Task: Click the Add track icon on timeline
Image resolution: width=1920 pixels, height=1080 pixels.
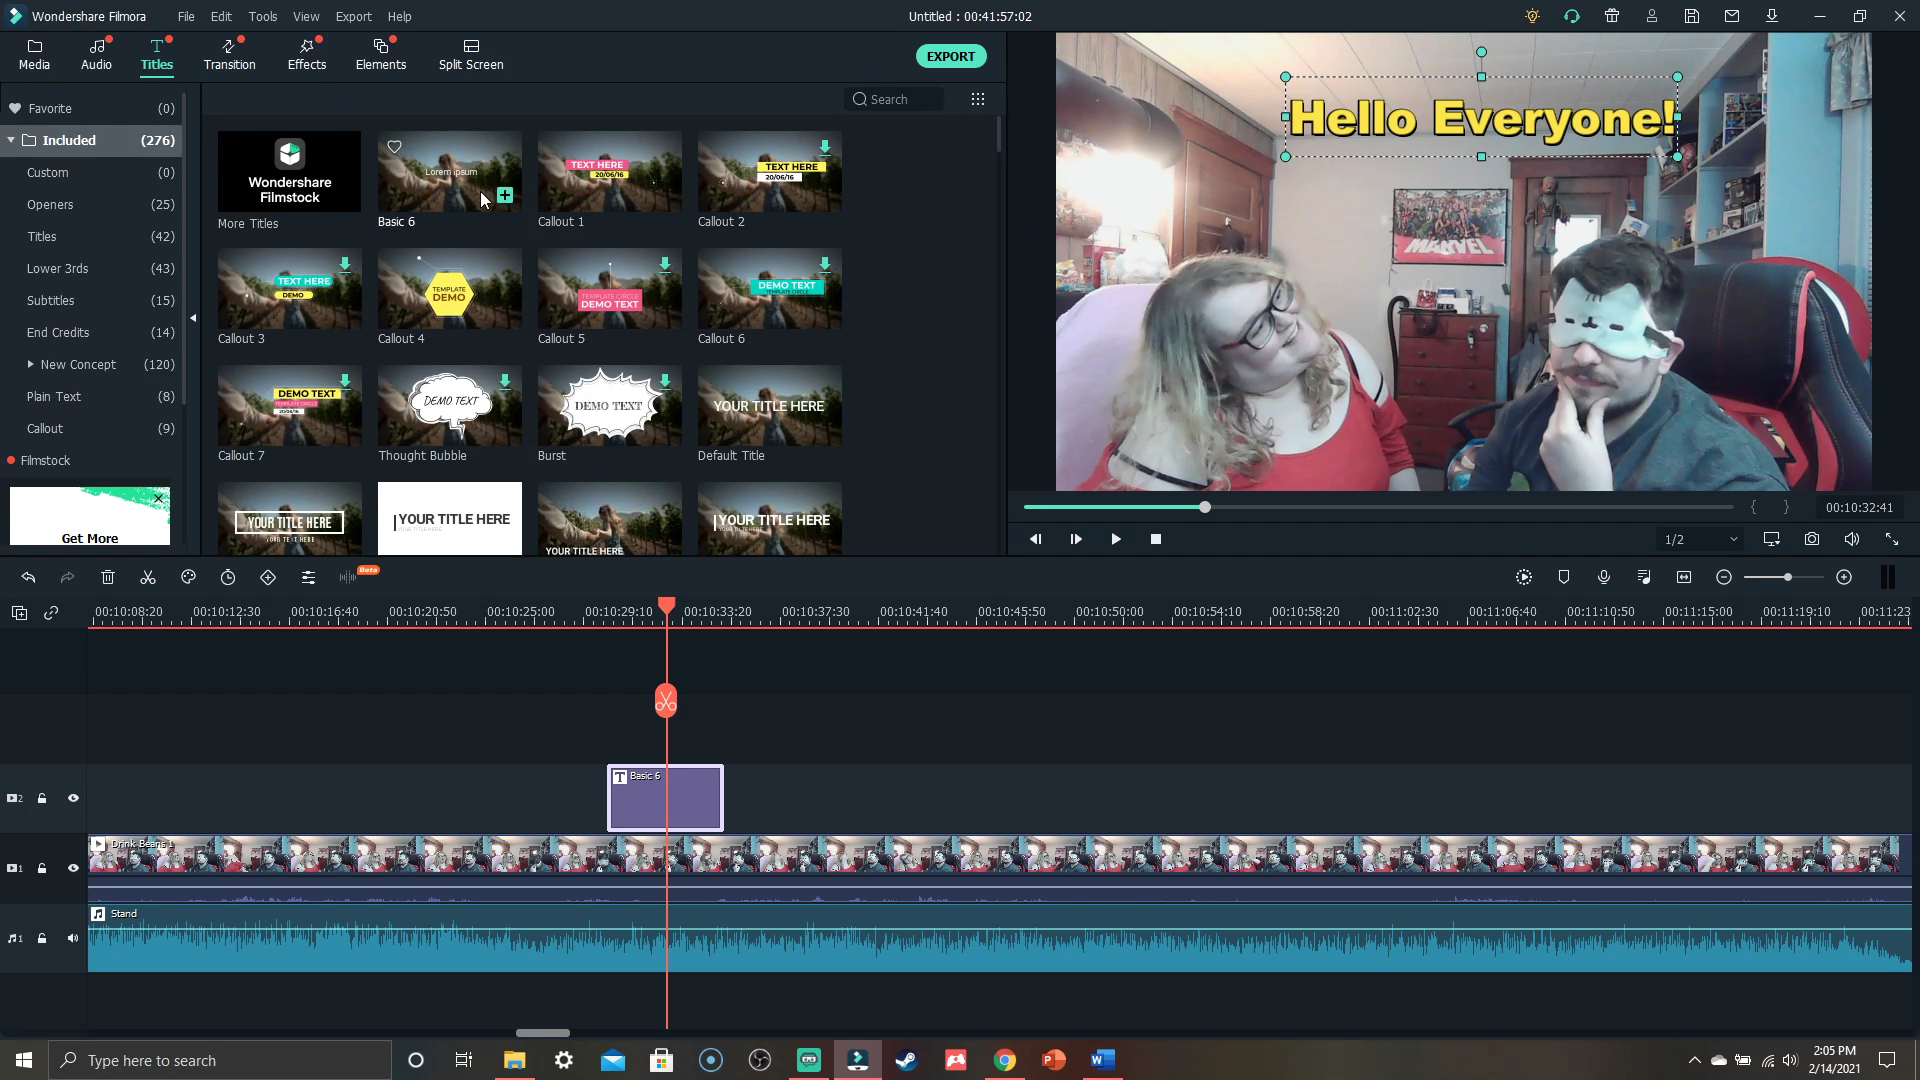Action: 19,613
